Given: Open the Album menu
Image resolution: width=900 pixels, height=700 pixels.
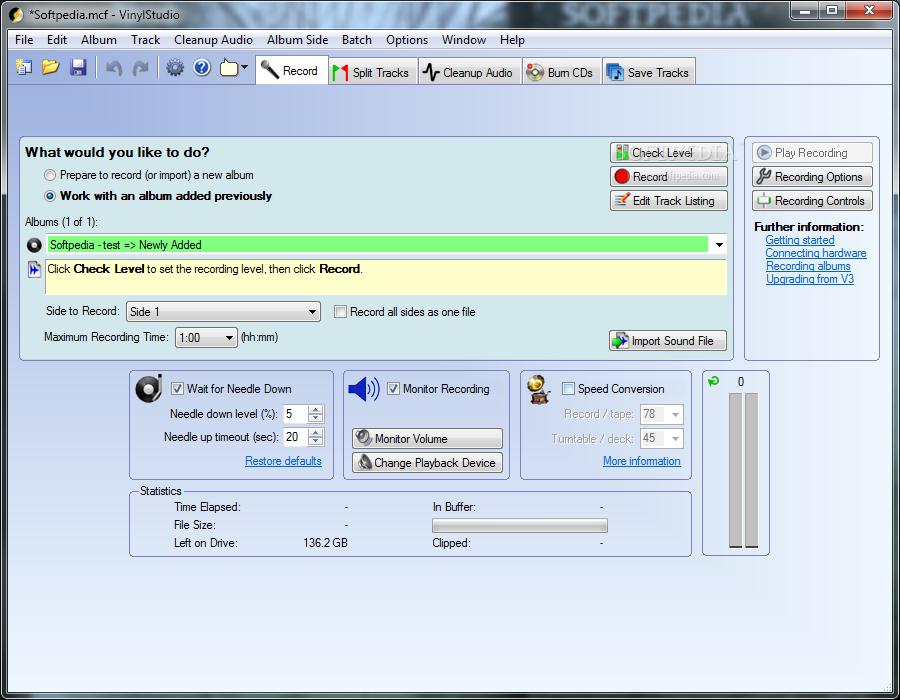Looking at the screenshot, I should pos(99,40).
